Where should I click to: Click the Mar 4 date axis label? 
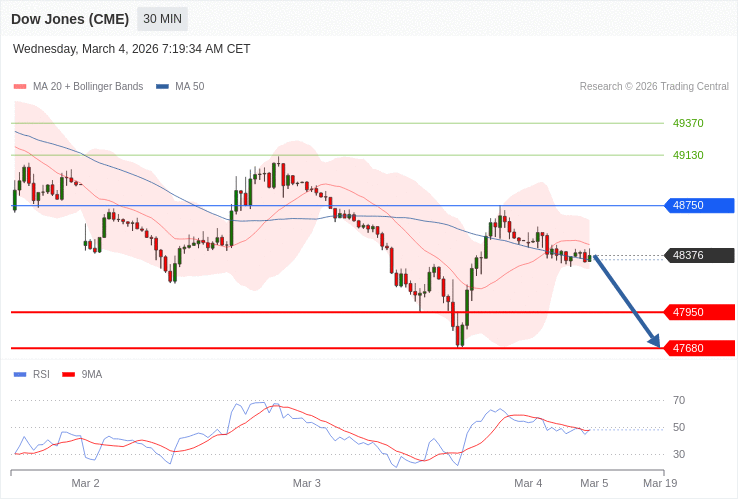[528, 483]
